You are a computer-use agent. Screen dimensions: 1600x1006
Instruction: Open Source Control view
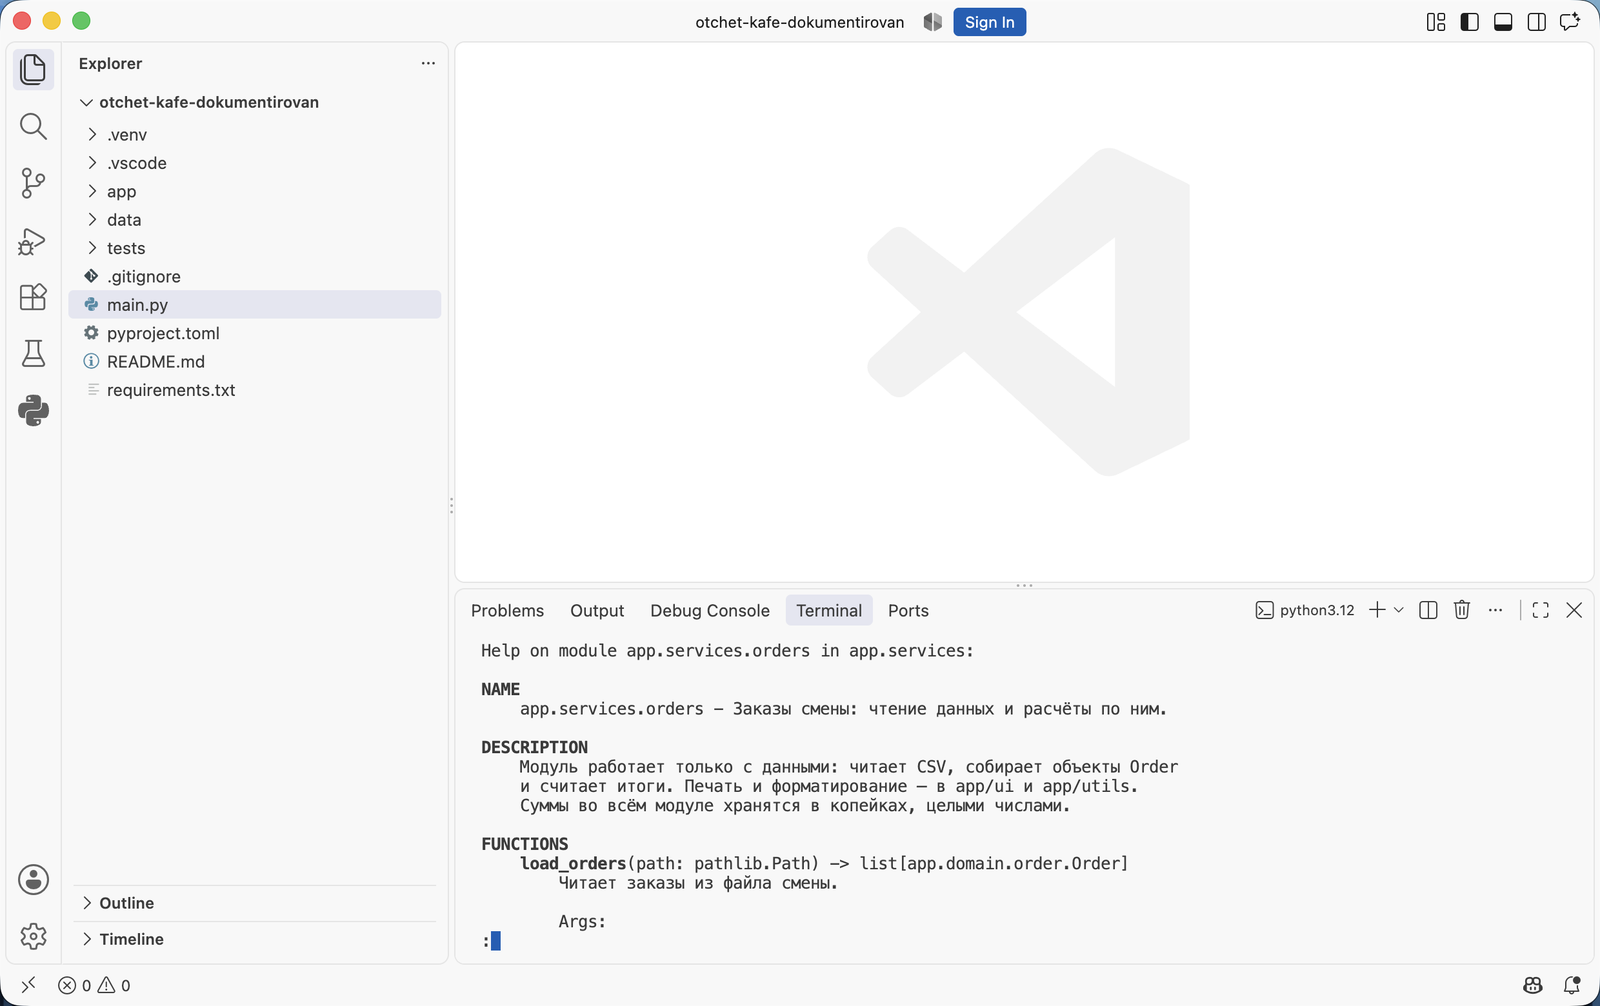33,183
